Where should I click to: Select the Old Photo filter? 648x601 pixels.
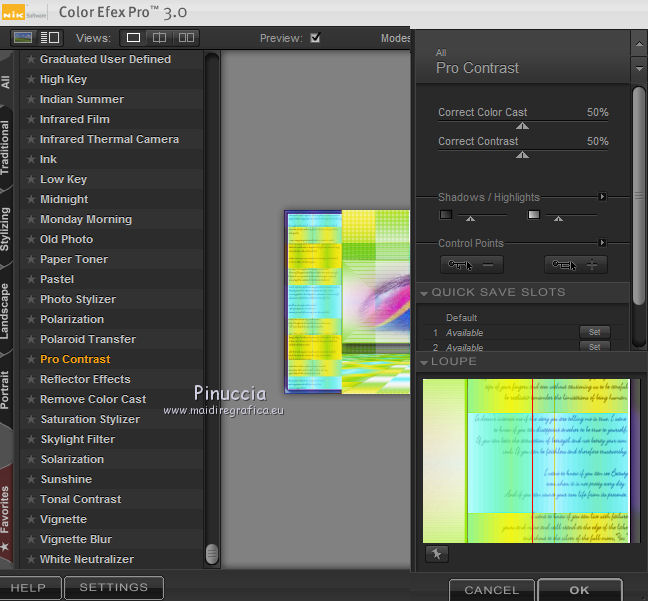coord(67,239)
